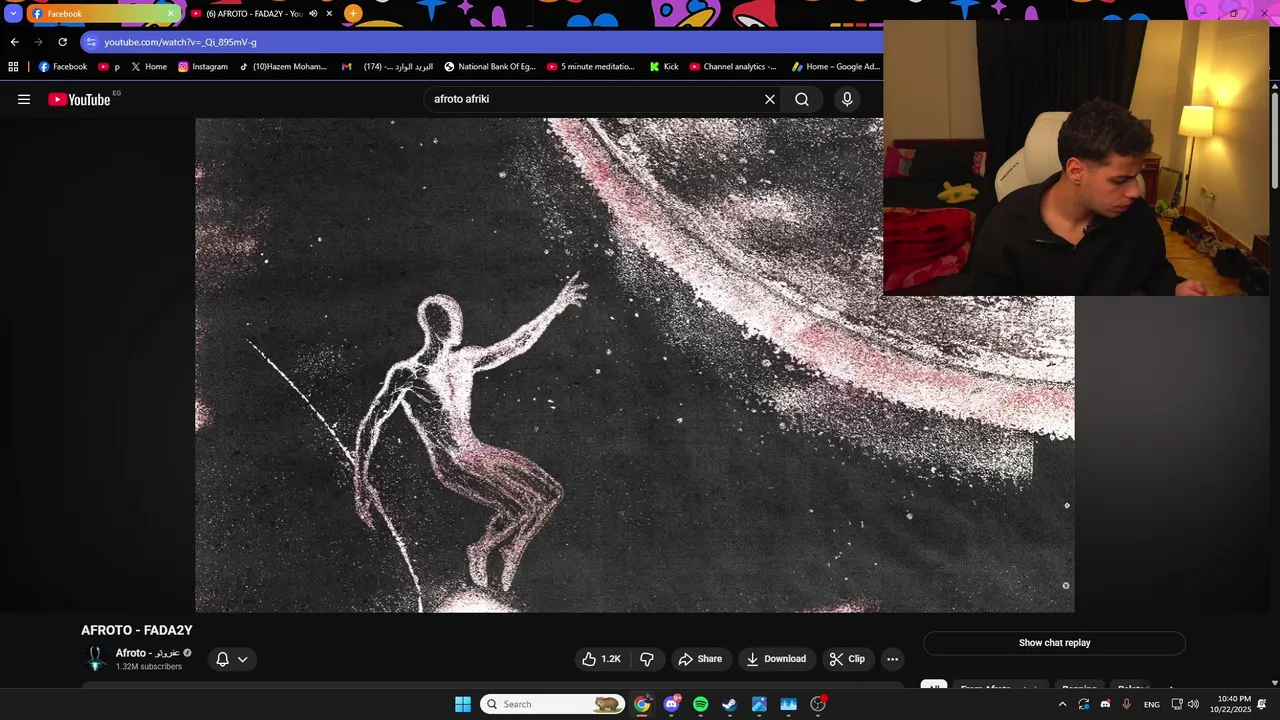
Task: Click the Windows taskbar Search box
Action: [552, 704]
